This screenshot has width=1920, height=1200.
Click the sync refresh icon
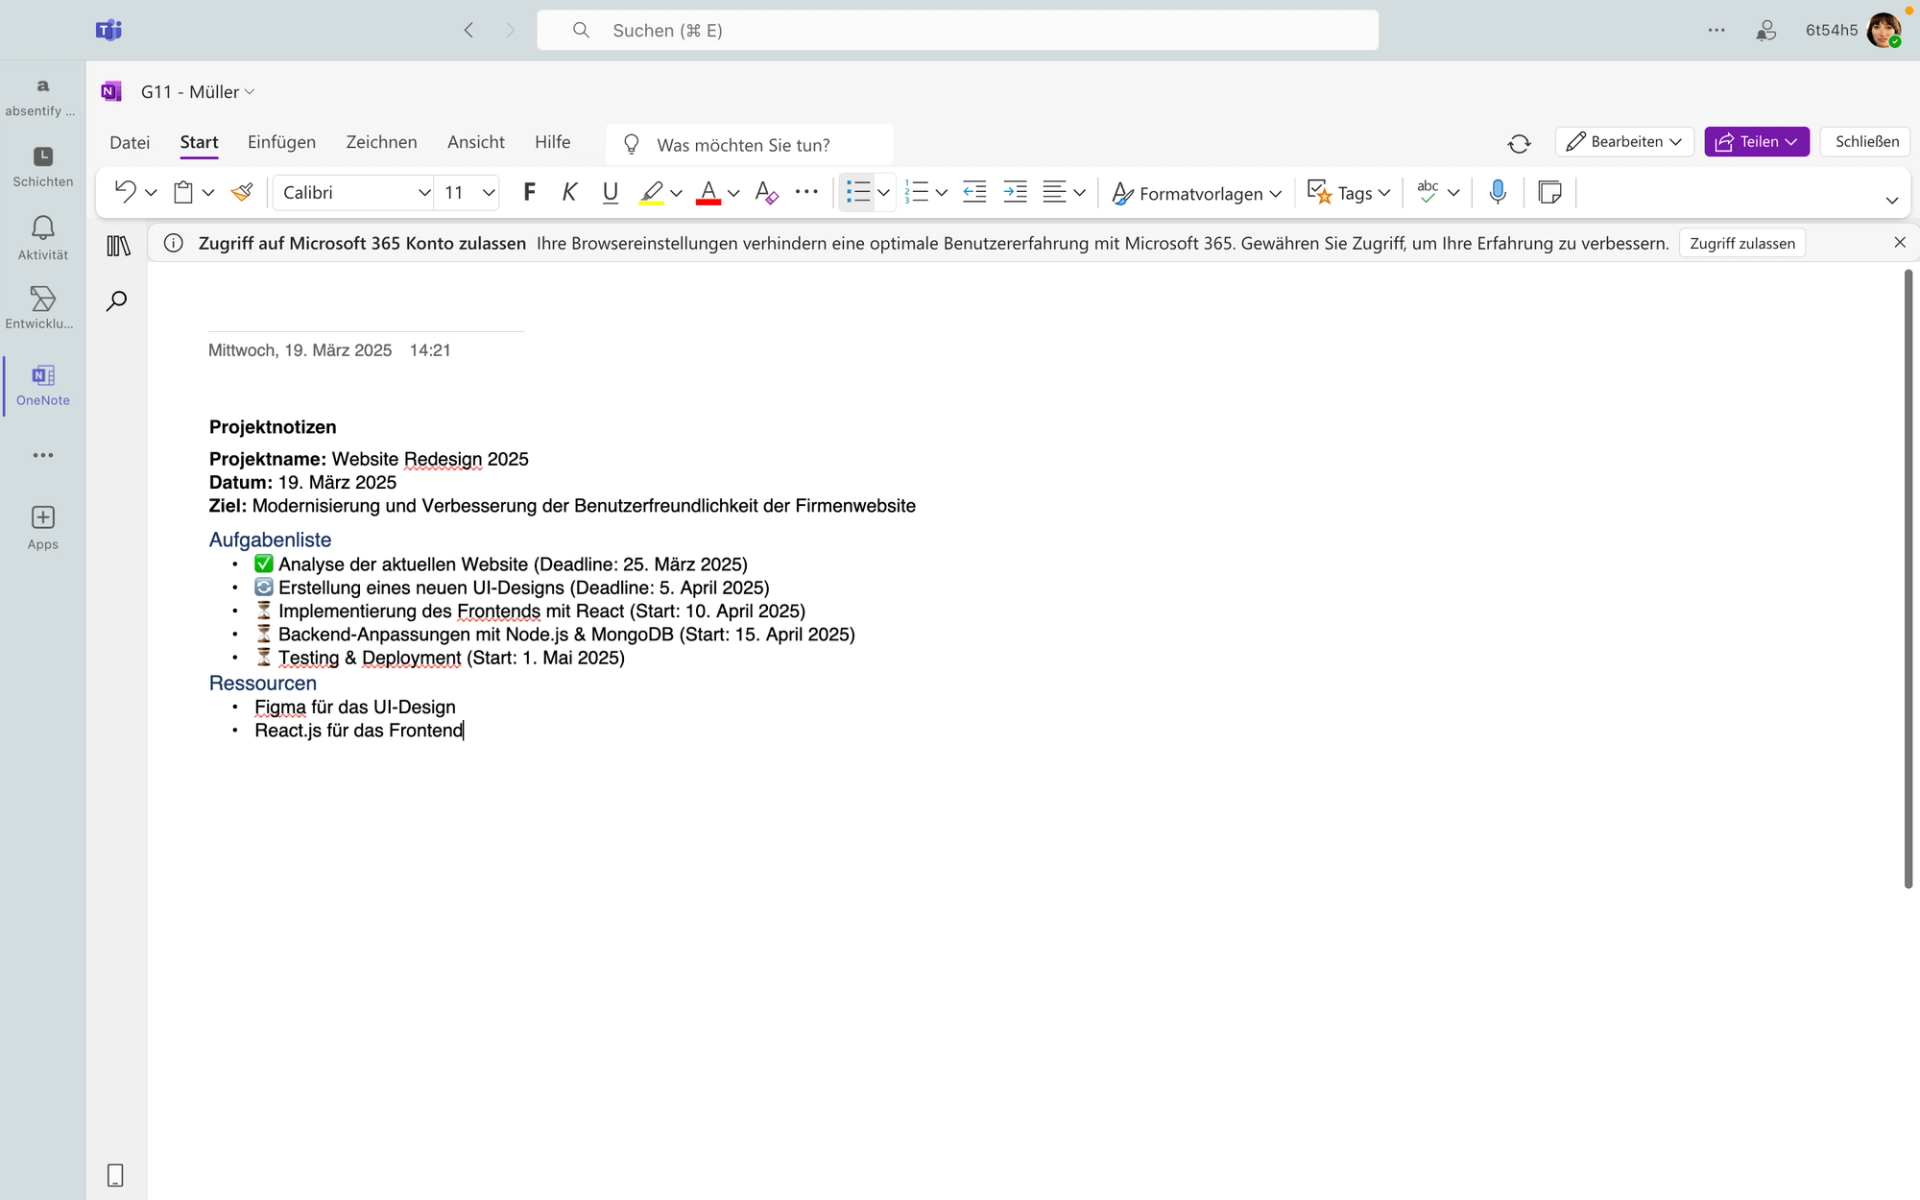(x=1518, y=143)
